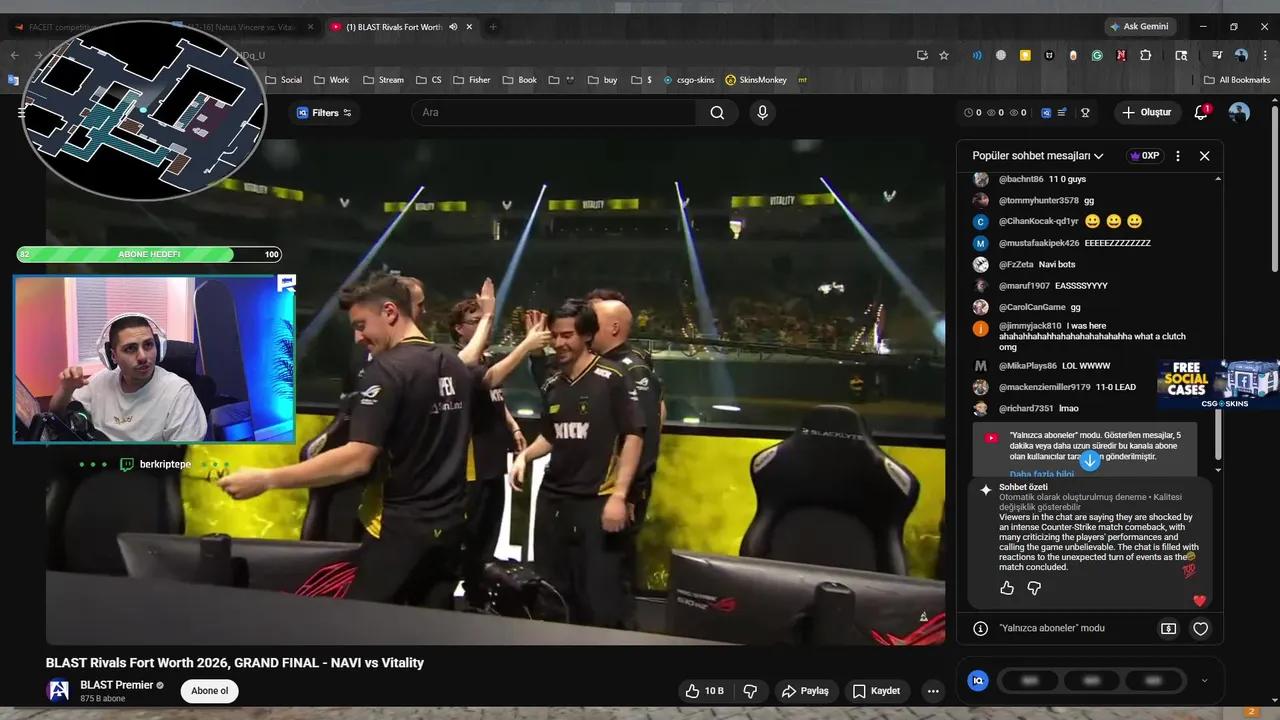Activate voice search microphone icon

(762, 113)
